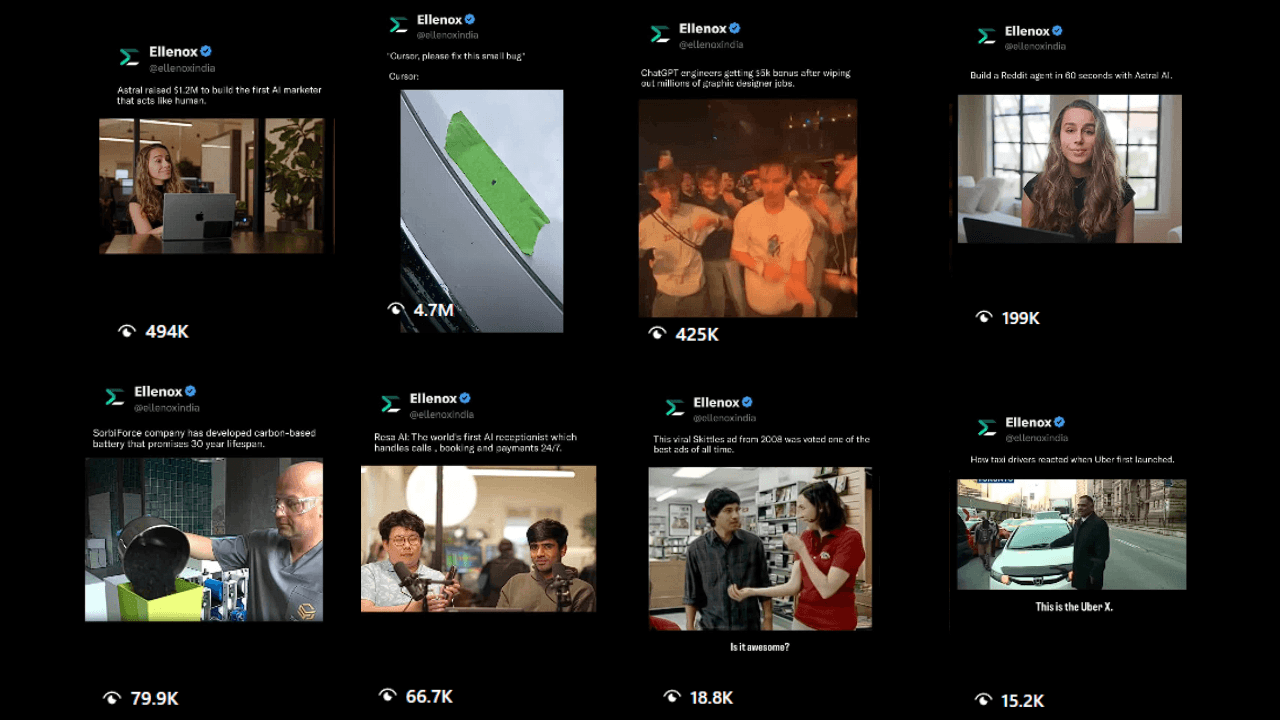Click the eye icon beside 494K views

(127, 331)
